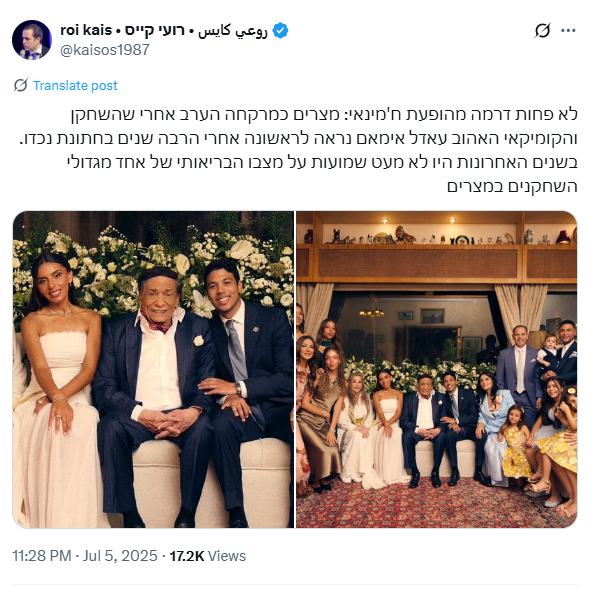Click the Arabic name 'روعي كايس' in the header
The width and height of the screenshot is (591, 596).
pyautogui.click(x=233, y=31)
